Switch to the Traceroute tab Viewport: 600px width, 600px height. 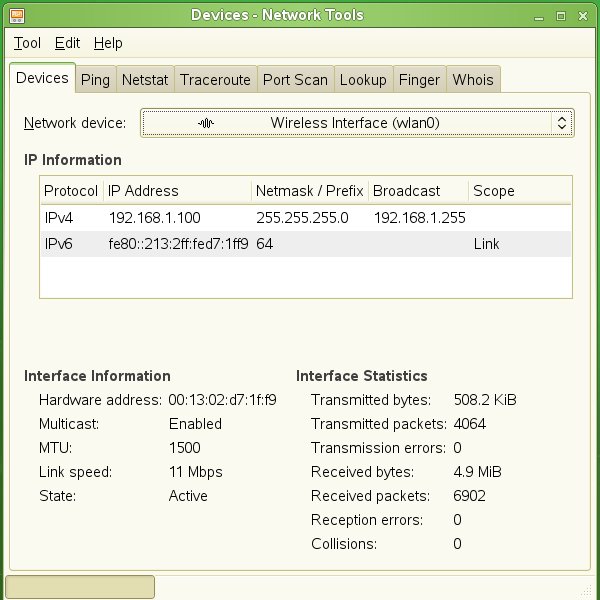[215, 80]
